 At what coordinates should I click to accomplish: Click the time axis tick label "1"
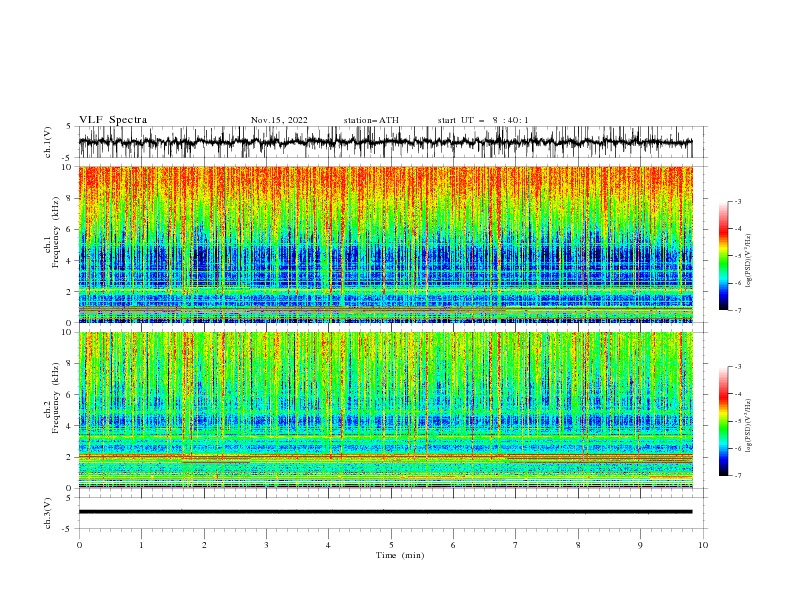pyautogui.click(x=141, y=545)
